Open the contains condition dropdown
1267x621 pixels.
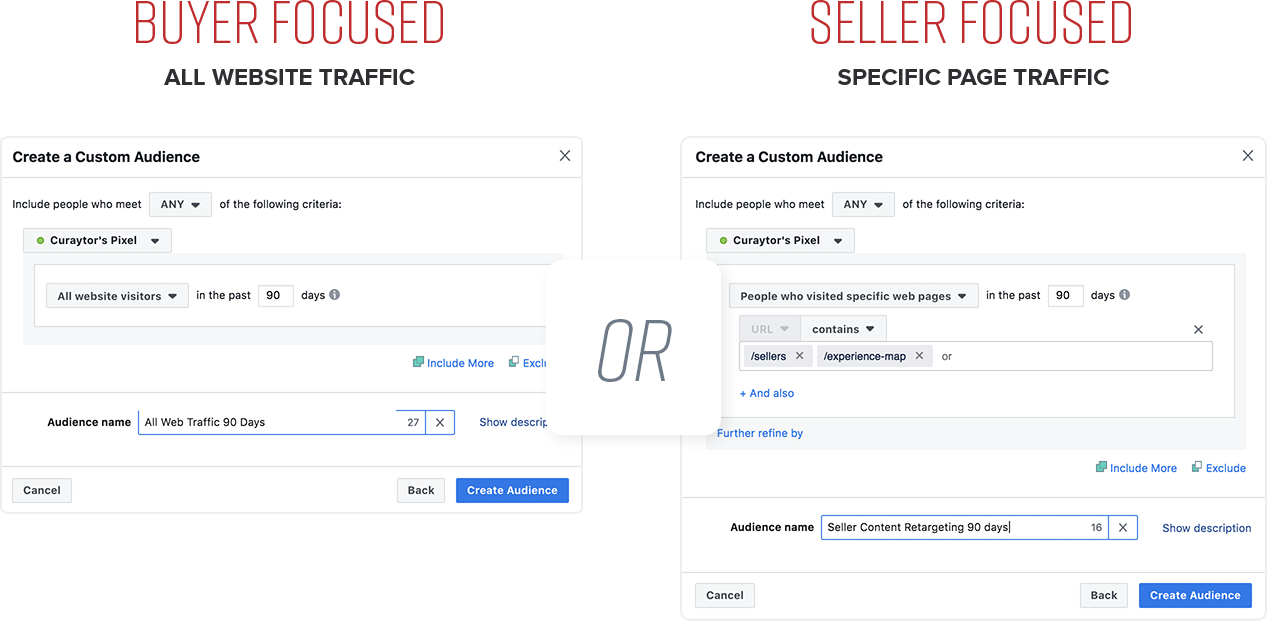(843, 329)
